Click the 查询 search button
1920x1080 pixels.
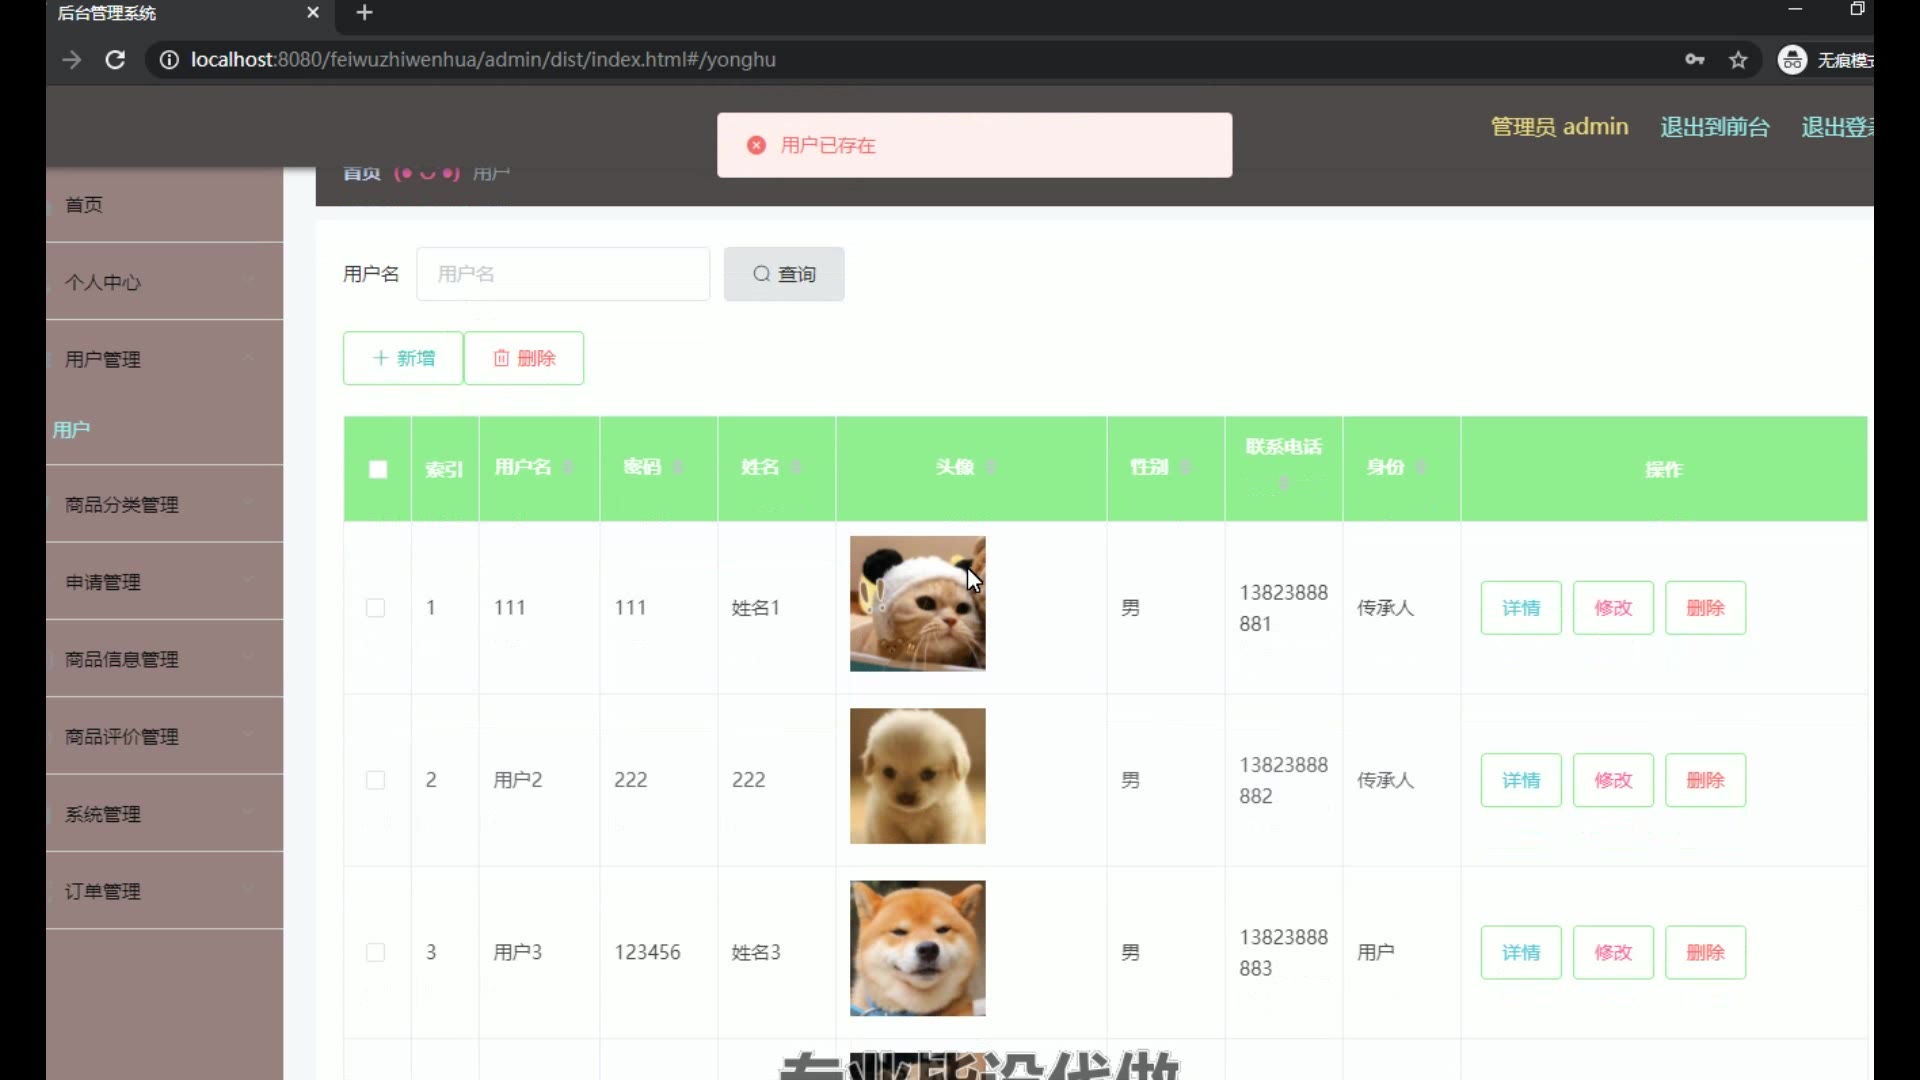tap(784, 274)
